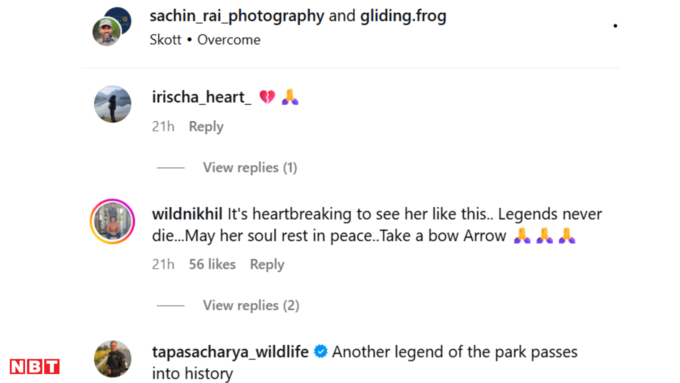Open tapasacharya_wildlife username link
680x383 pixels.
coord(230,352)
